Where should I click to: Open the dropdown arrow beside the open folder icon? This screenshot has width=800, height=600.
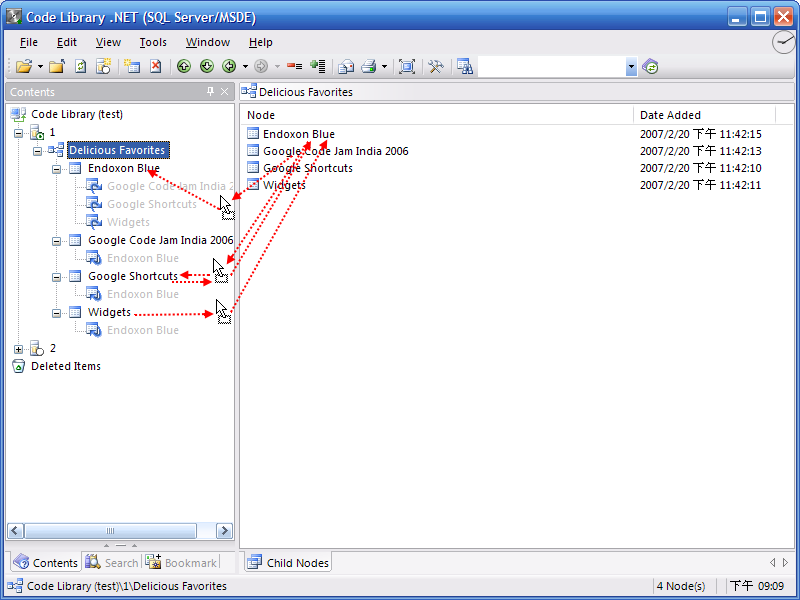(x=40, y=66)
